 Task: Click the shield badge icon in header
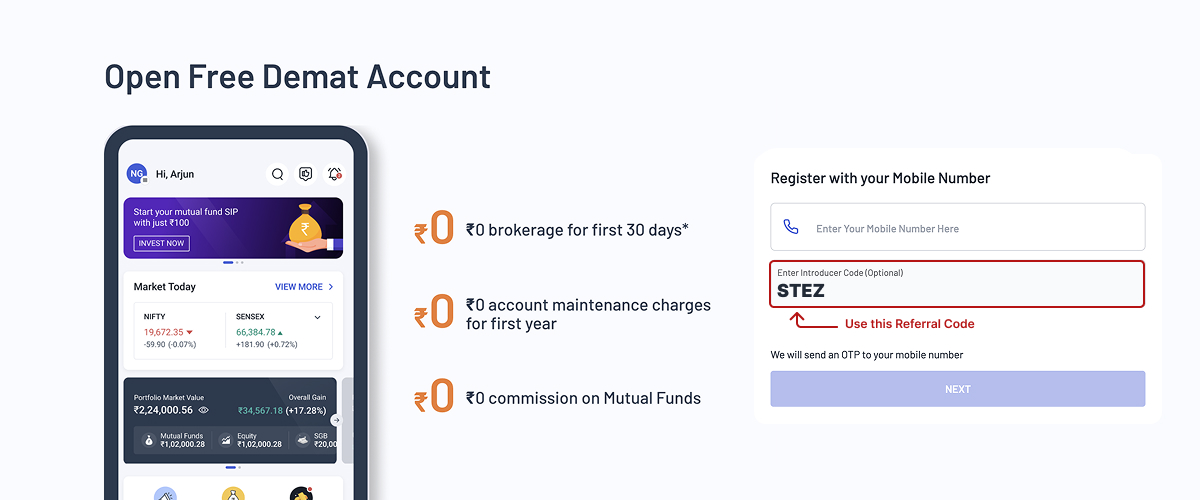[306, 174]
